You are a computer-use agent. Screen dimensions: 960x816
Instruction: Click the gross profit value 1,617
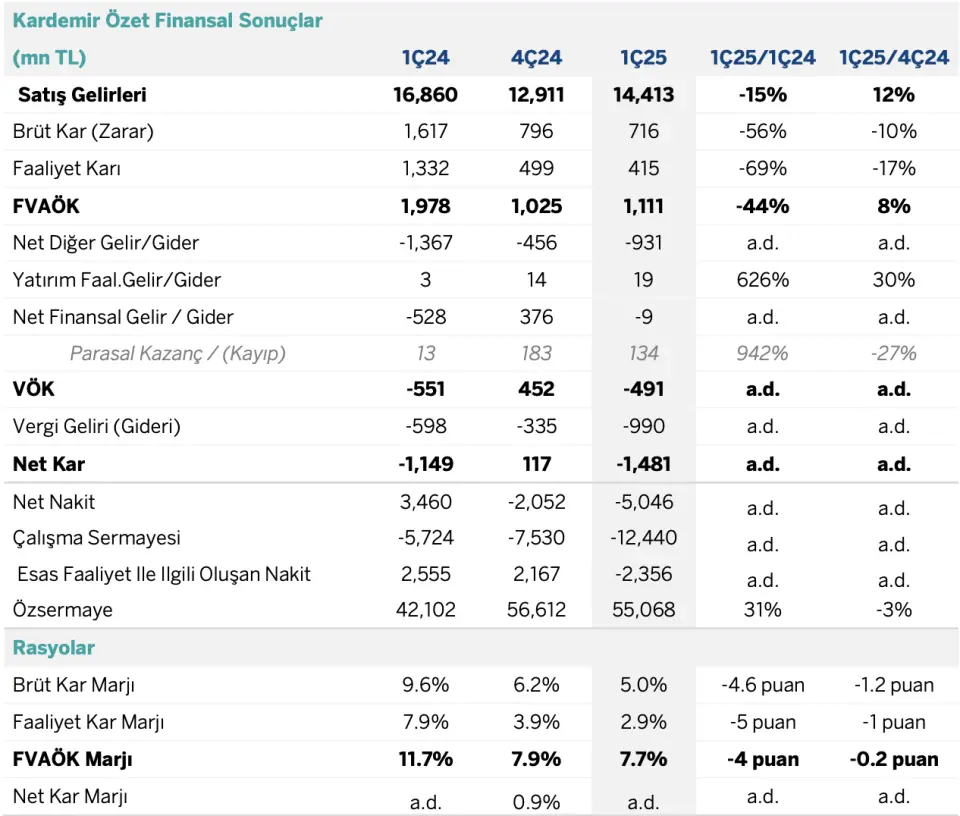tap(426, 132)
